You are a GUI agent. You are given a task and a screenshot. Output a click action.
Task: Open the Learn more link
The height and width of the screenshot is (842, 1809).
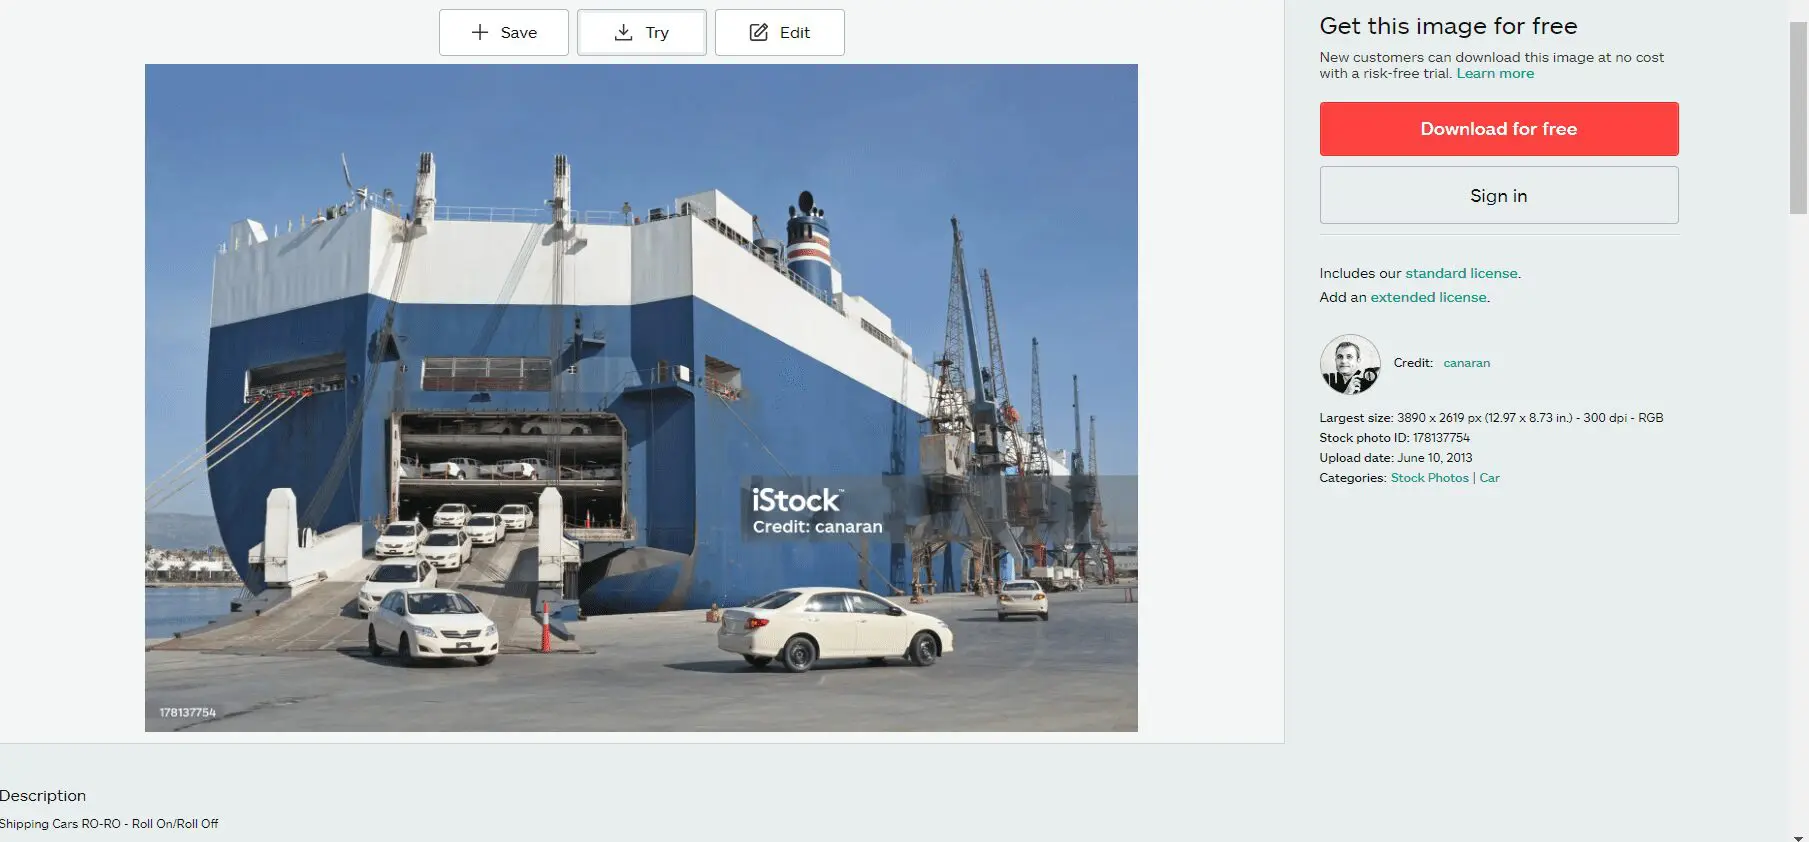click(x=1495, y=74)
